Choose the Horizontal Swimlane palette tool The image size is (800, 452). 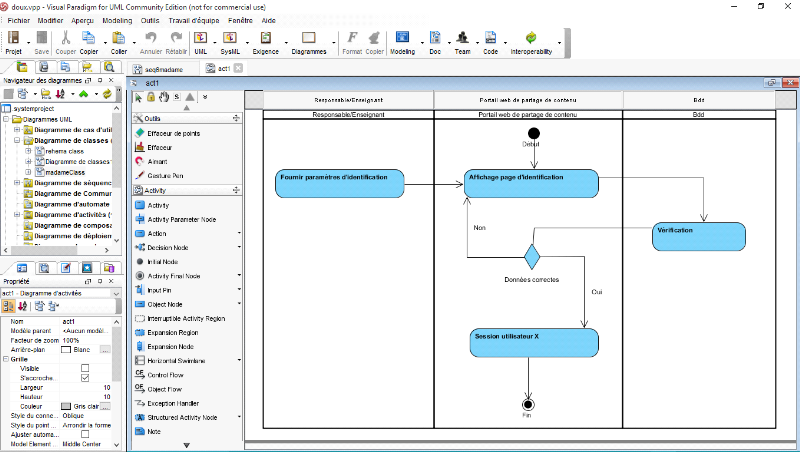pyautogui.click(x=175, y=359)
